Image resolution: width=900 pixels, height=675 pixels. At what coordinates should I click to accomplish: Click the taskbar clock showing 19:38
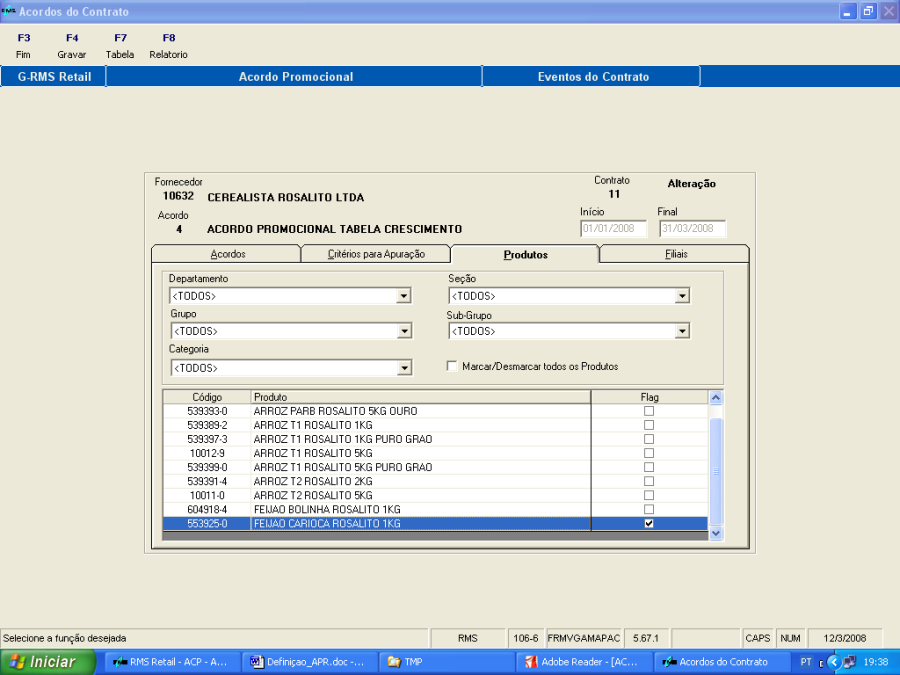pyautogui.click(x=875, y=662)
